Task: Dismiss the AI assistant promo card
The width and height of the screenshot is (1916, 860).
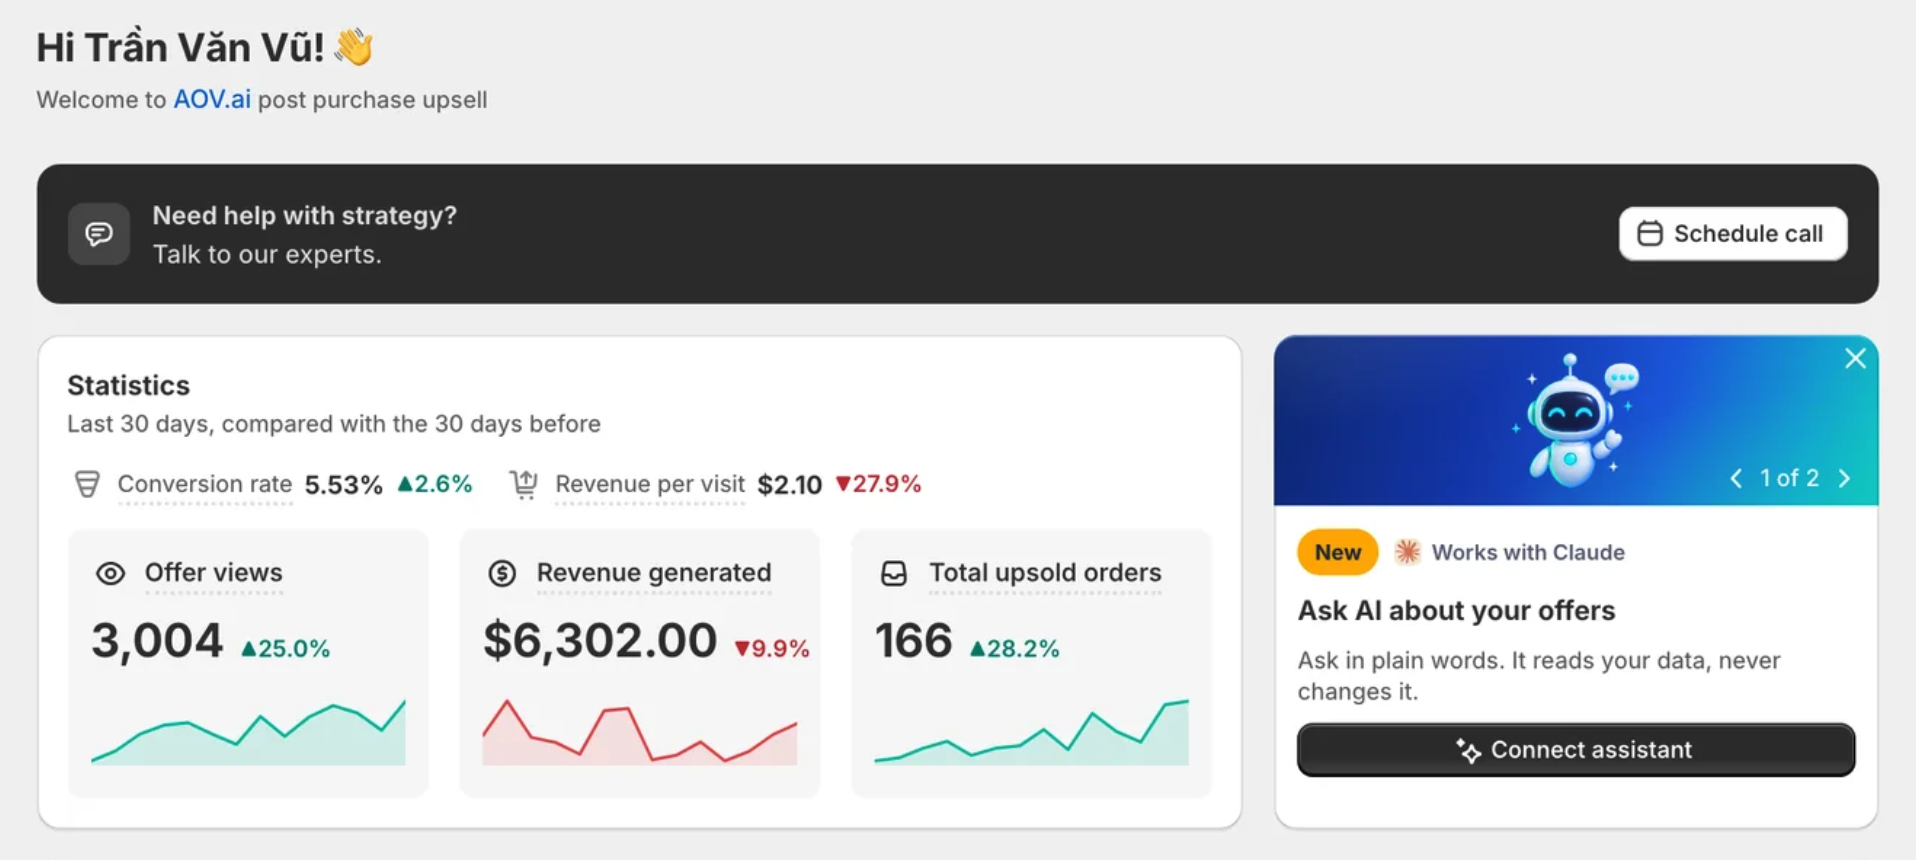Action: pos(1855,358)
